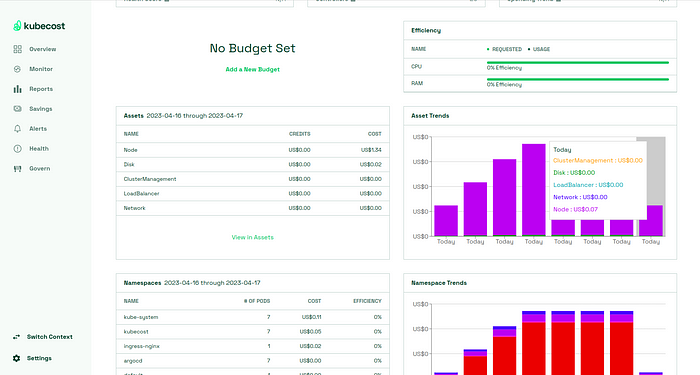Click the Govern sidebar icon
Screen dimensions: 700x375
[17, 169]
